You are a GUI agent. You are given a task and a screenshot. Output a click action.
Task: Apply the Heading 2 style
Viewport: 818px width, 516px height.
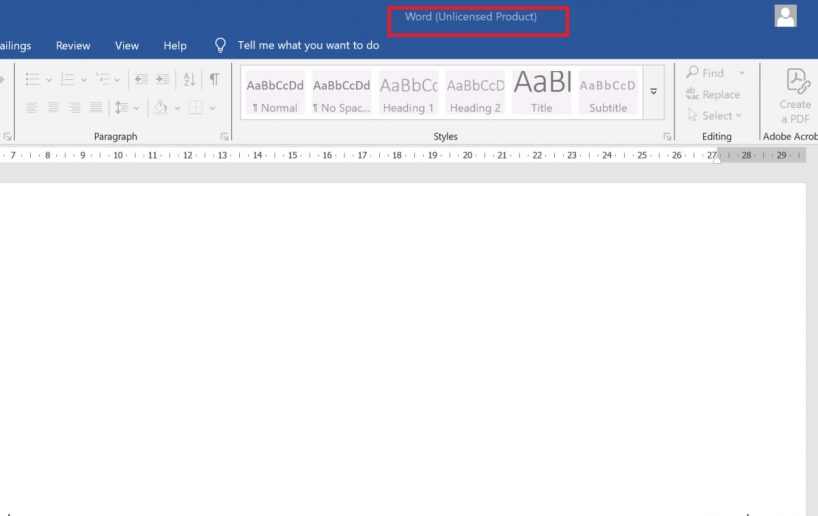point(475,93)
